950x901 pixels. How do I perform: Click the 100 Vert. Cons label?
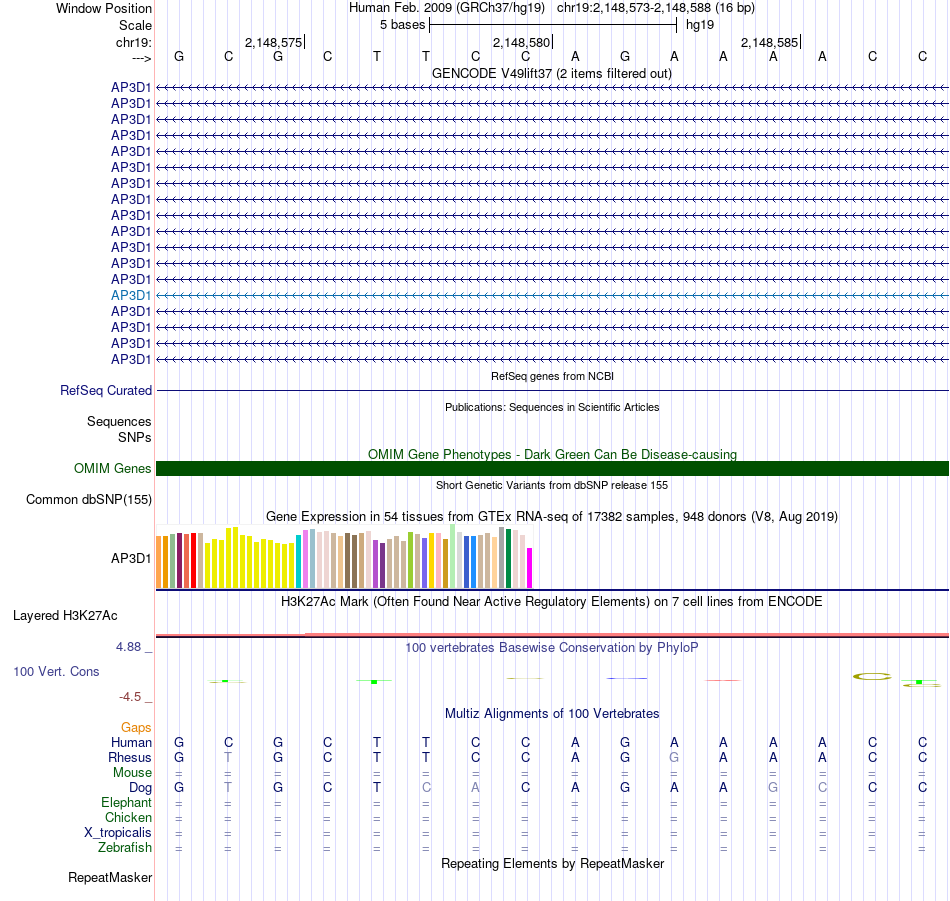(x=56, y=671)
